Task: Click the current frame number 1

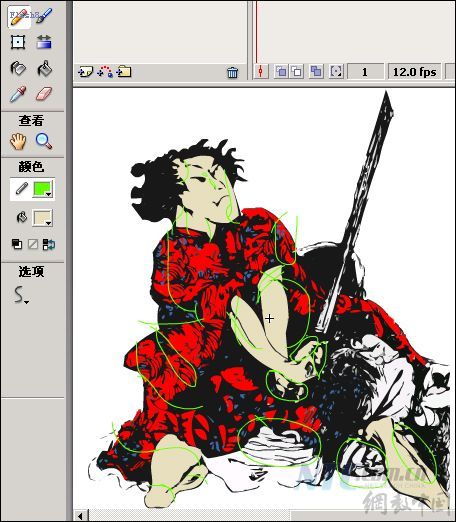Action: 365,72
